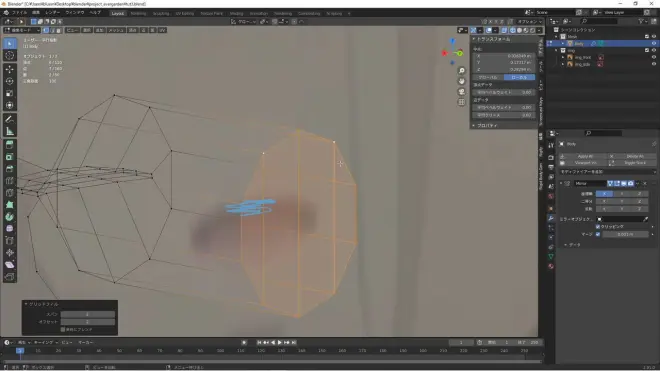Click the play button in the timeline
This screenshot has width=660, height=371.
pyautogui.click(x=279, y=342)
